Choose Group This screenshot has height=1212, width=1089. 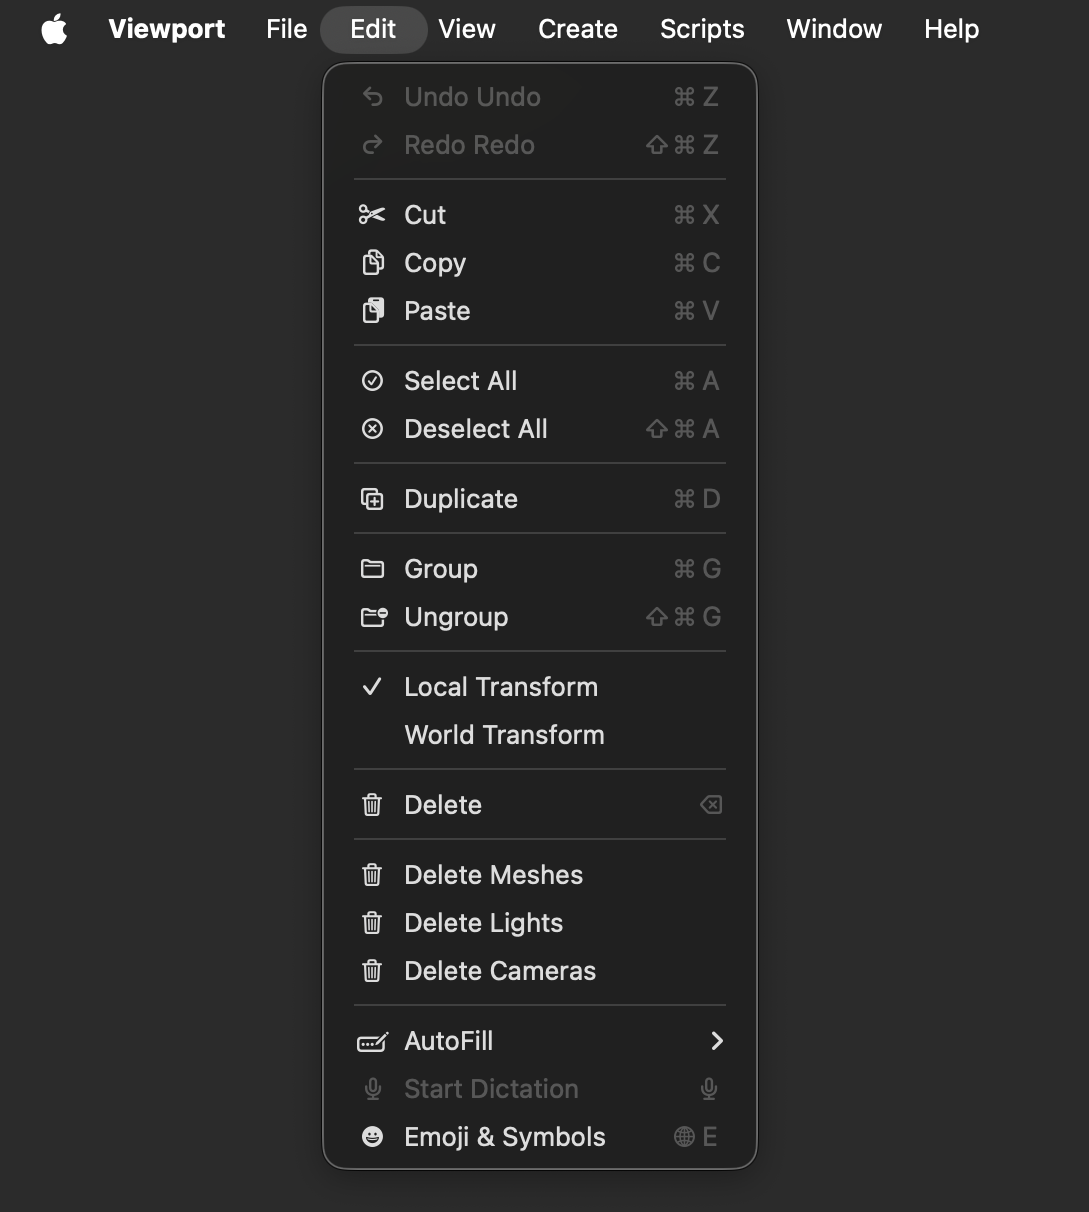click(540, 569)
